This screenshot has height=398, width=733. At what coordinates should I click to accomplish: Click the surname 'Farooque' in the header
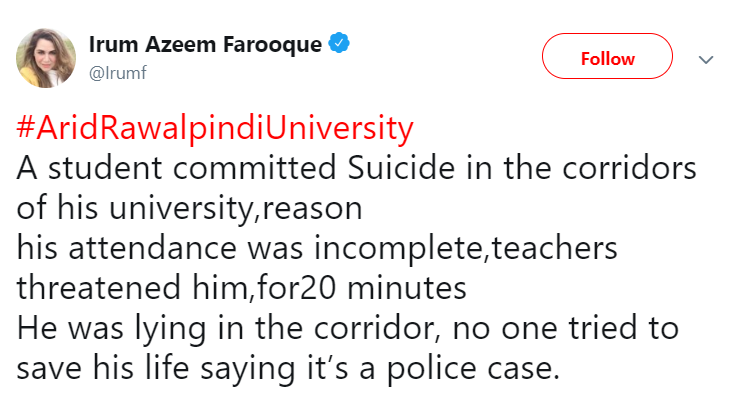click(x=273, y=46)
